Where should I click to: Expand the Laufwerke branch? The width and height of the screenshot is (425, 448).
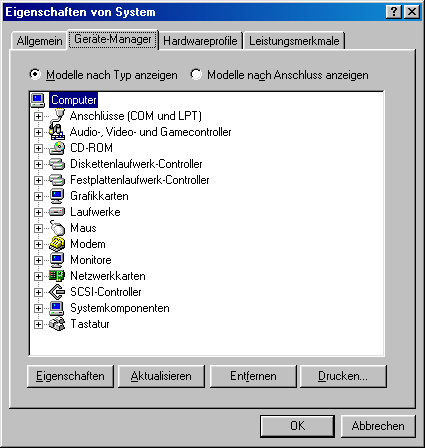pos(38,212)
